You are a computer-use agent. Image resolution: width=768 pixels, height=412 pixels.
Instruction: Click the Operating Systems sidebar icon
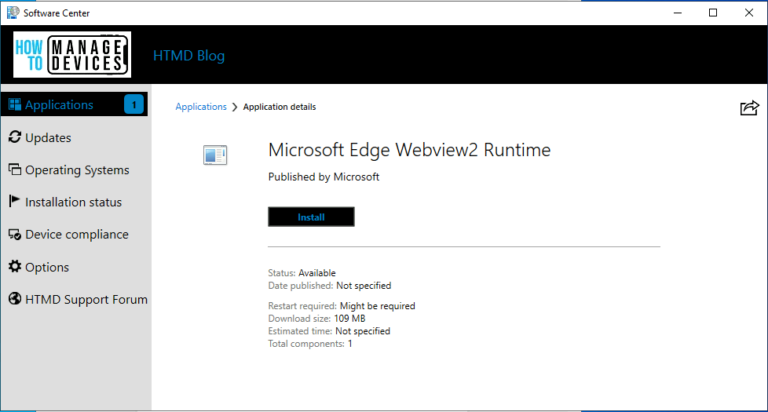(14, 170)
